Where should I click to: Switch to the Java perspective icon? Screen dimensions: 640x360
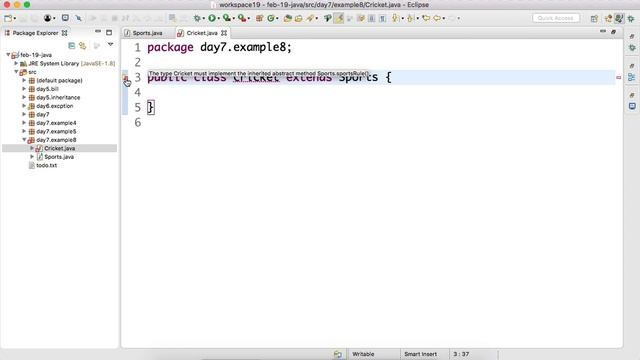click(x=619, y=18)
